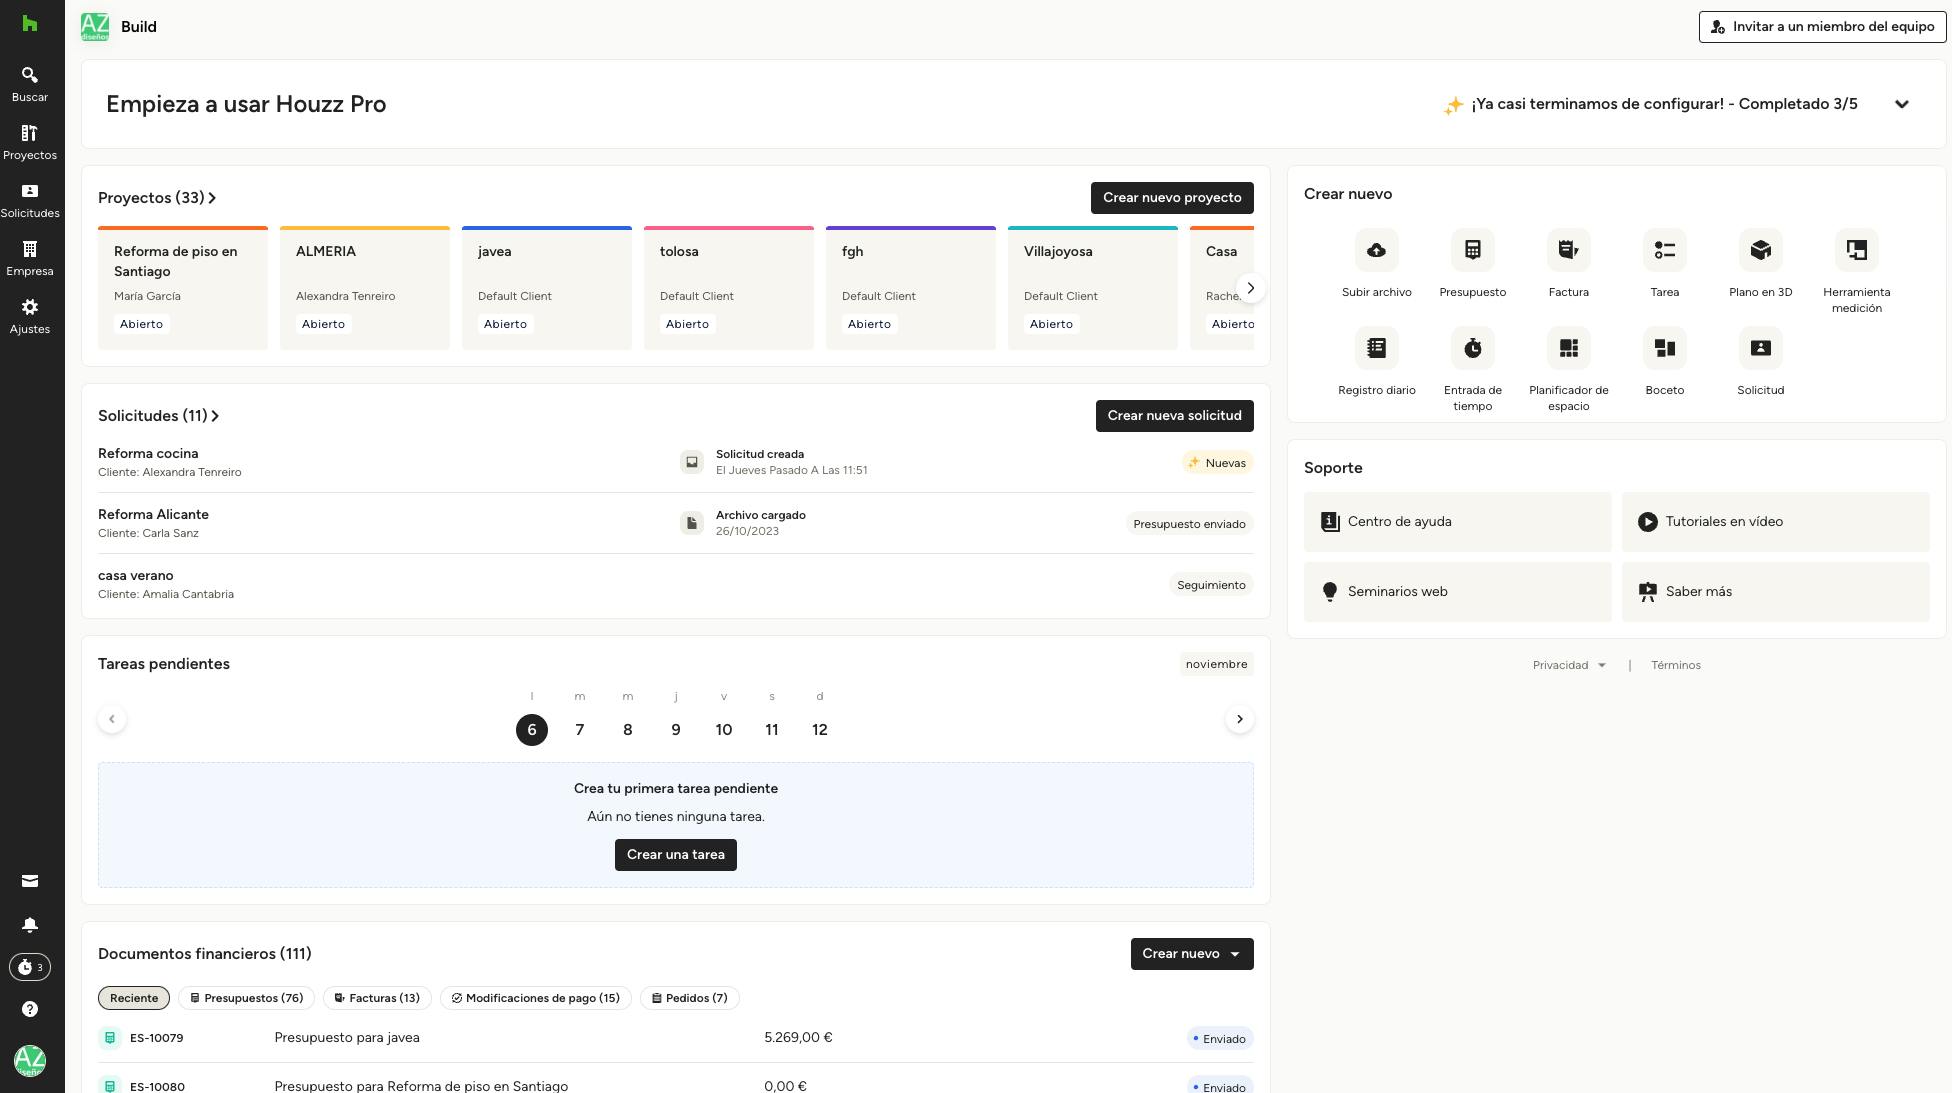Expand the setup progress chevron
The height and width of the screenshot is (1093, 1952).
(1901, 104)
